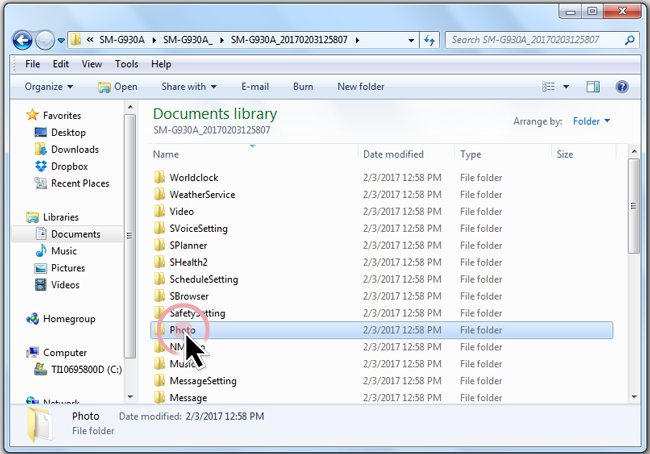
Task: Click the Open toolbar button
Action: [x=117, y=87]
